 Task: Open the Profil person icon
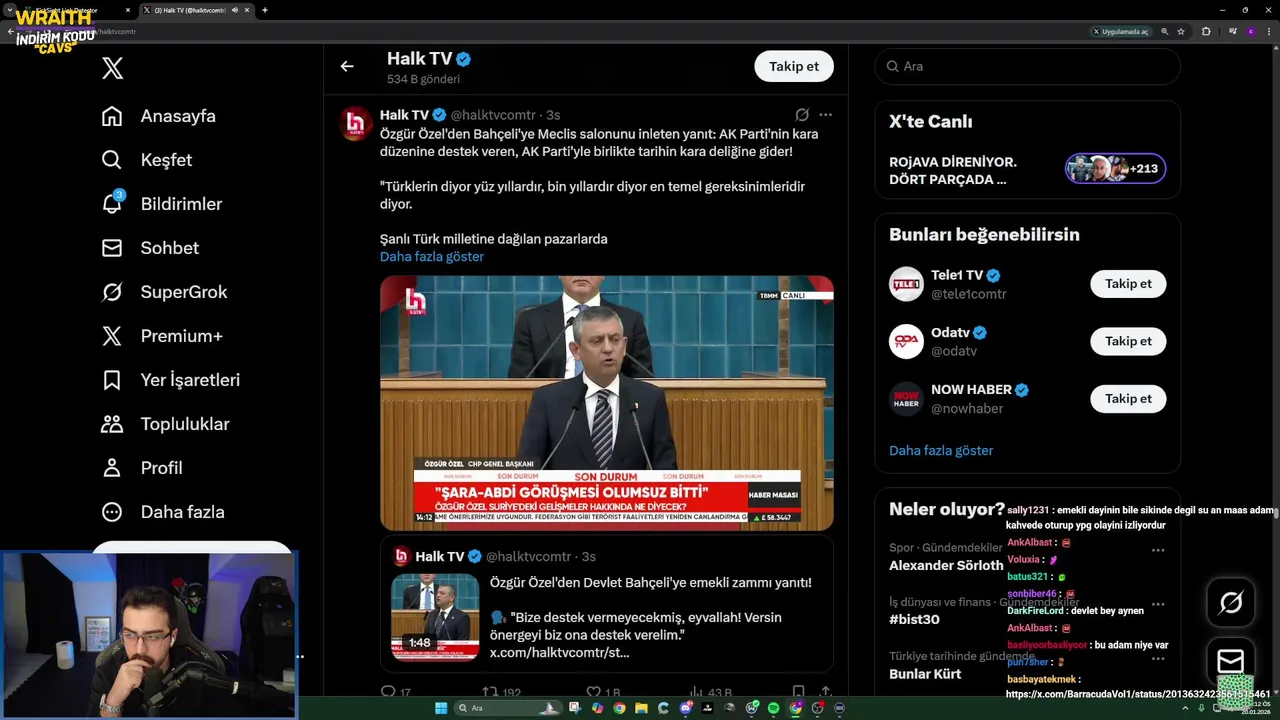(x=112, y=468)
